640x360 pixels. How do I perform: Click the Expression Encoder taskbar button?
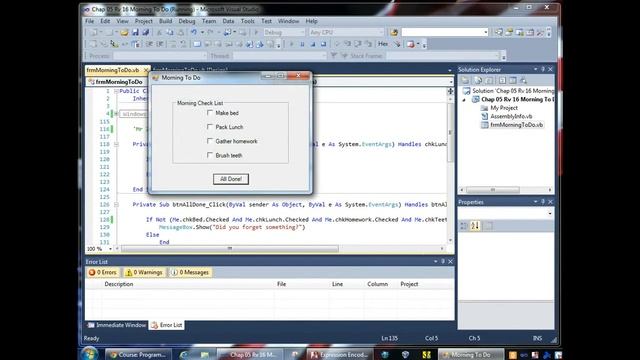pyautogui.click(x=340, y=355)
